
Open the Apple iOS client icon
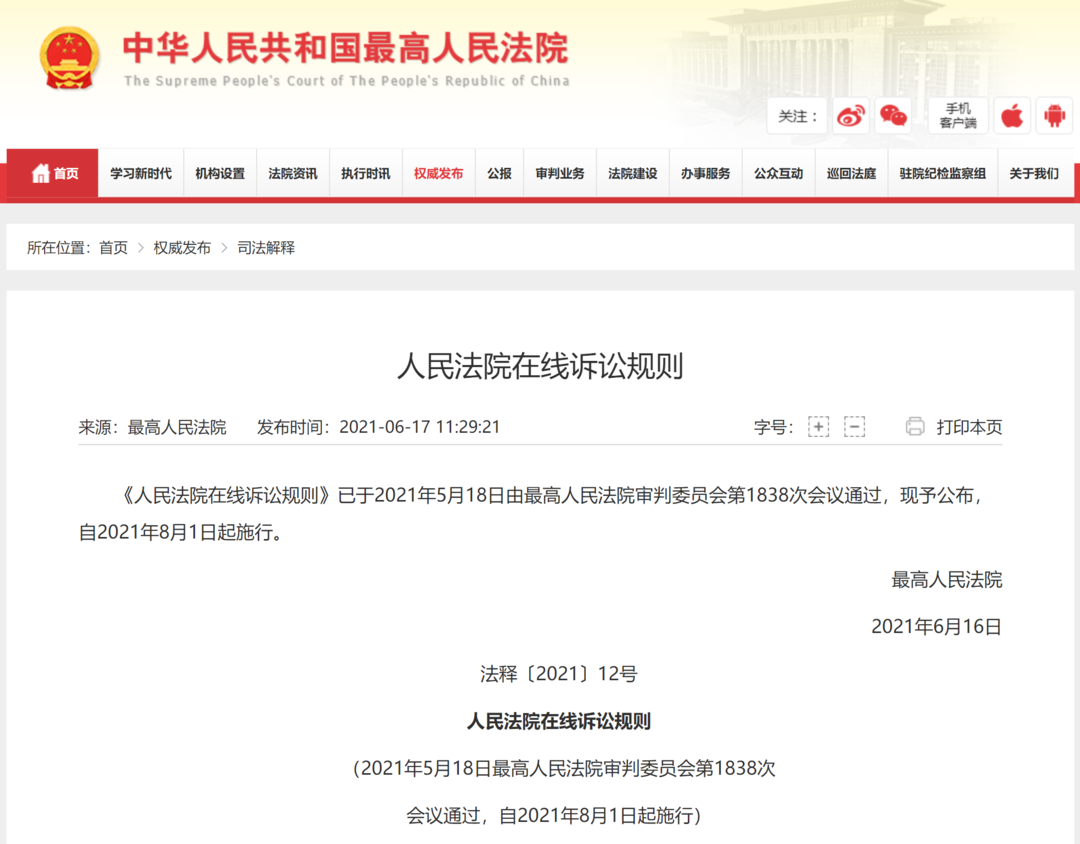1012,116
